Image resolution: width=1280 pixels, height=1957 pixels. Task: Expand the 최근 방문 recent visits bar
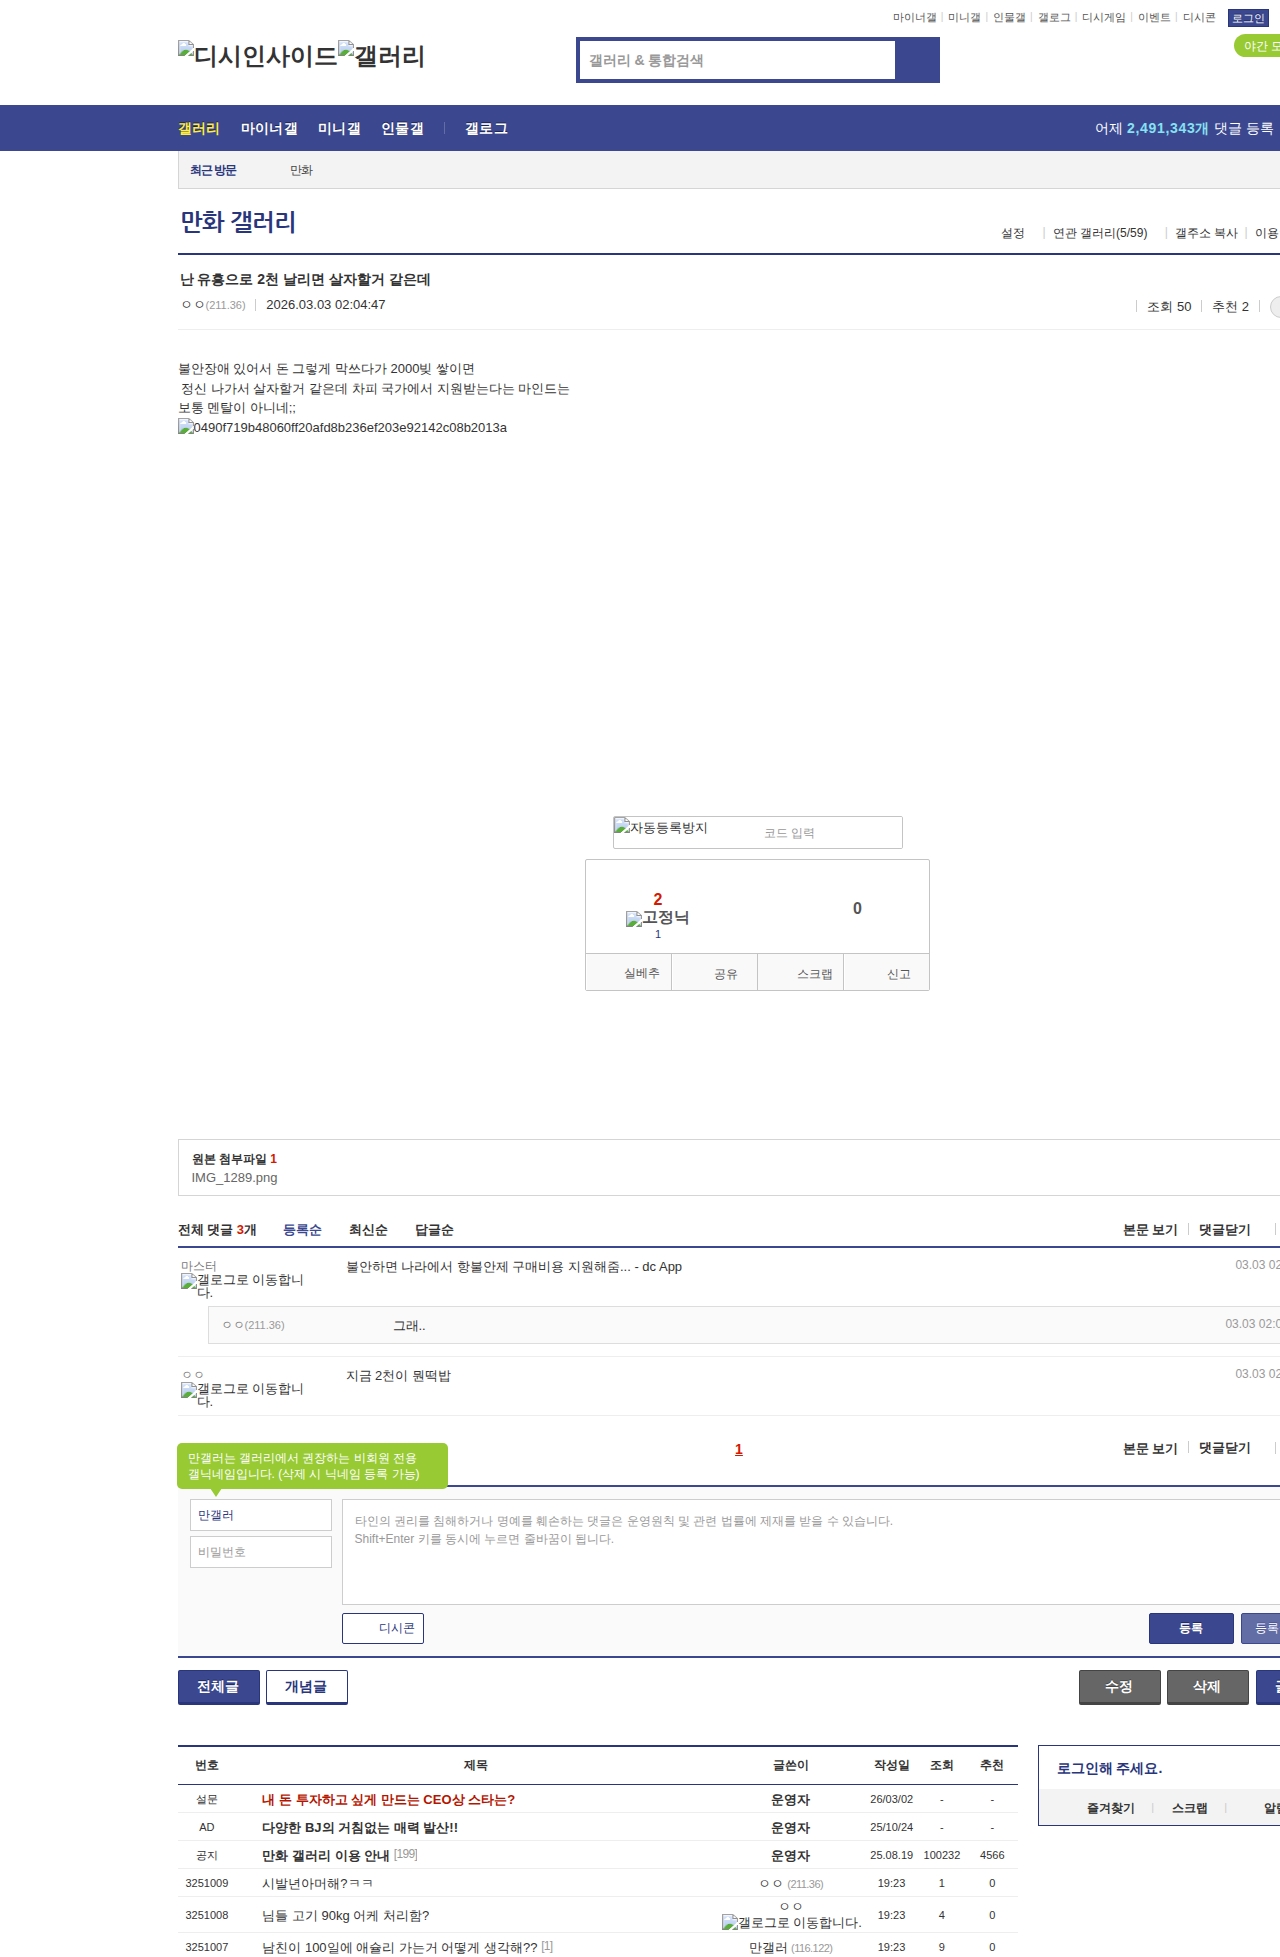point(213,171)
